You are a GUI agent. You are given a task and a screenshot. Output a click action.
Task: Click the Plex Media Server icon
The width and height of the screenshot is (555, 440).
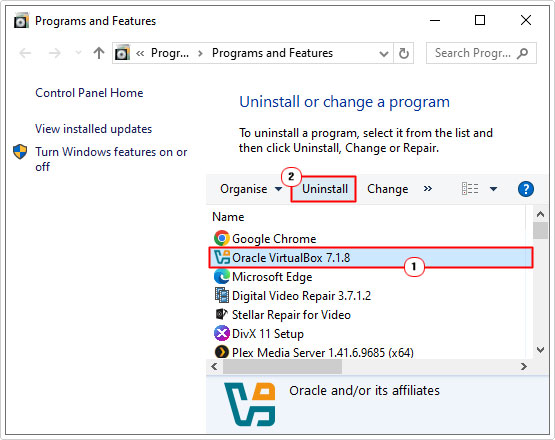click(x=222, y=352)
